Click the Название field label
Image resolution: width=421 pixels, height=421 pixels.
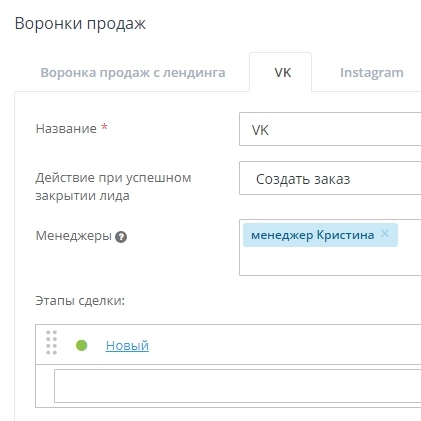[66, 129]
